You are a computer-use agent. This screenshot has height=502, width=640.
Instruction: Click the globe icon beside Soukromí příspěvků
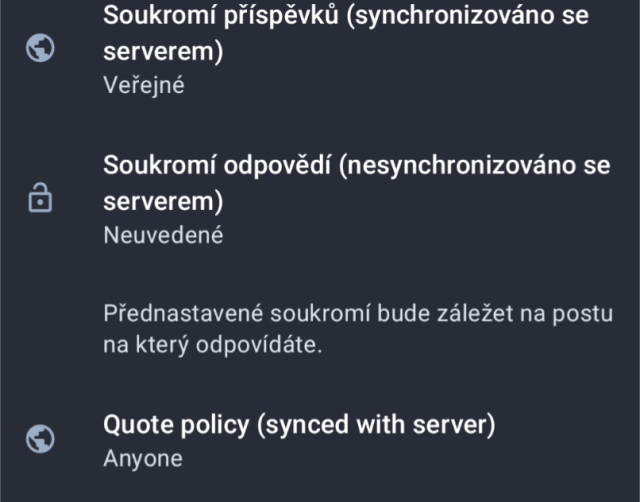pyautogui.click(x=39, y=50)
